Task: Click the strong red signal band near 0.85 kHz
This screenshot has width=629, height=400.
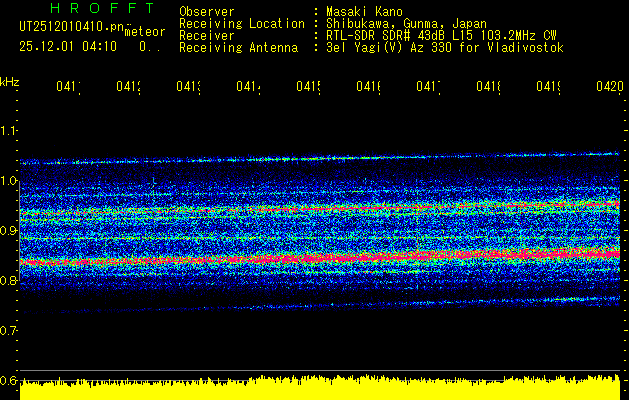Action: 300,259
